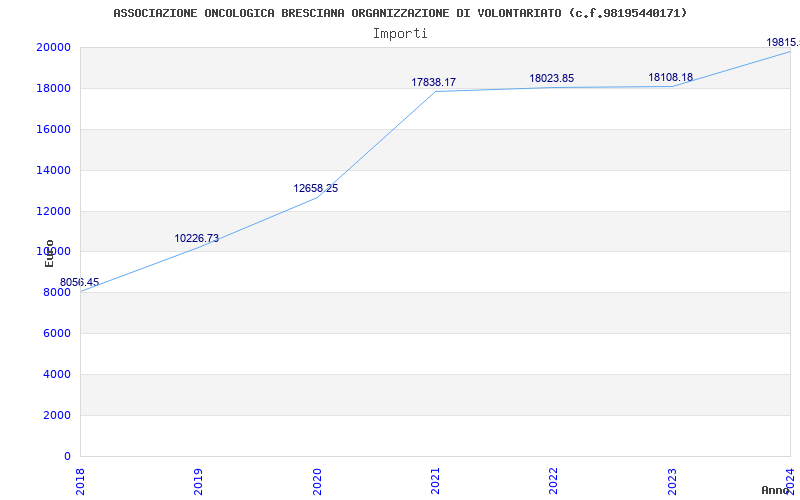This screenshot has width=800, height=500.
Task: Click x-axis year 2022
Action: point(554,481)
